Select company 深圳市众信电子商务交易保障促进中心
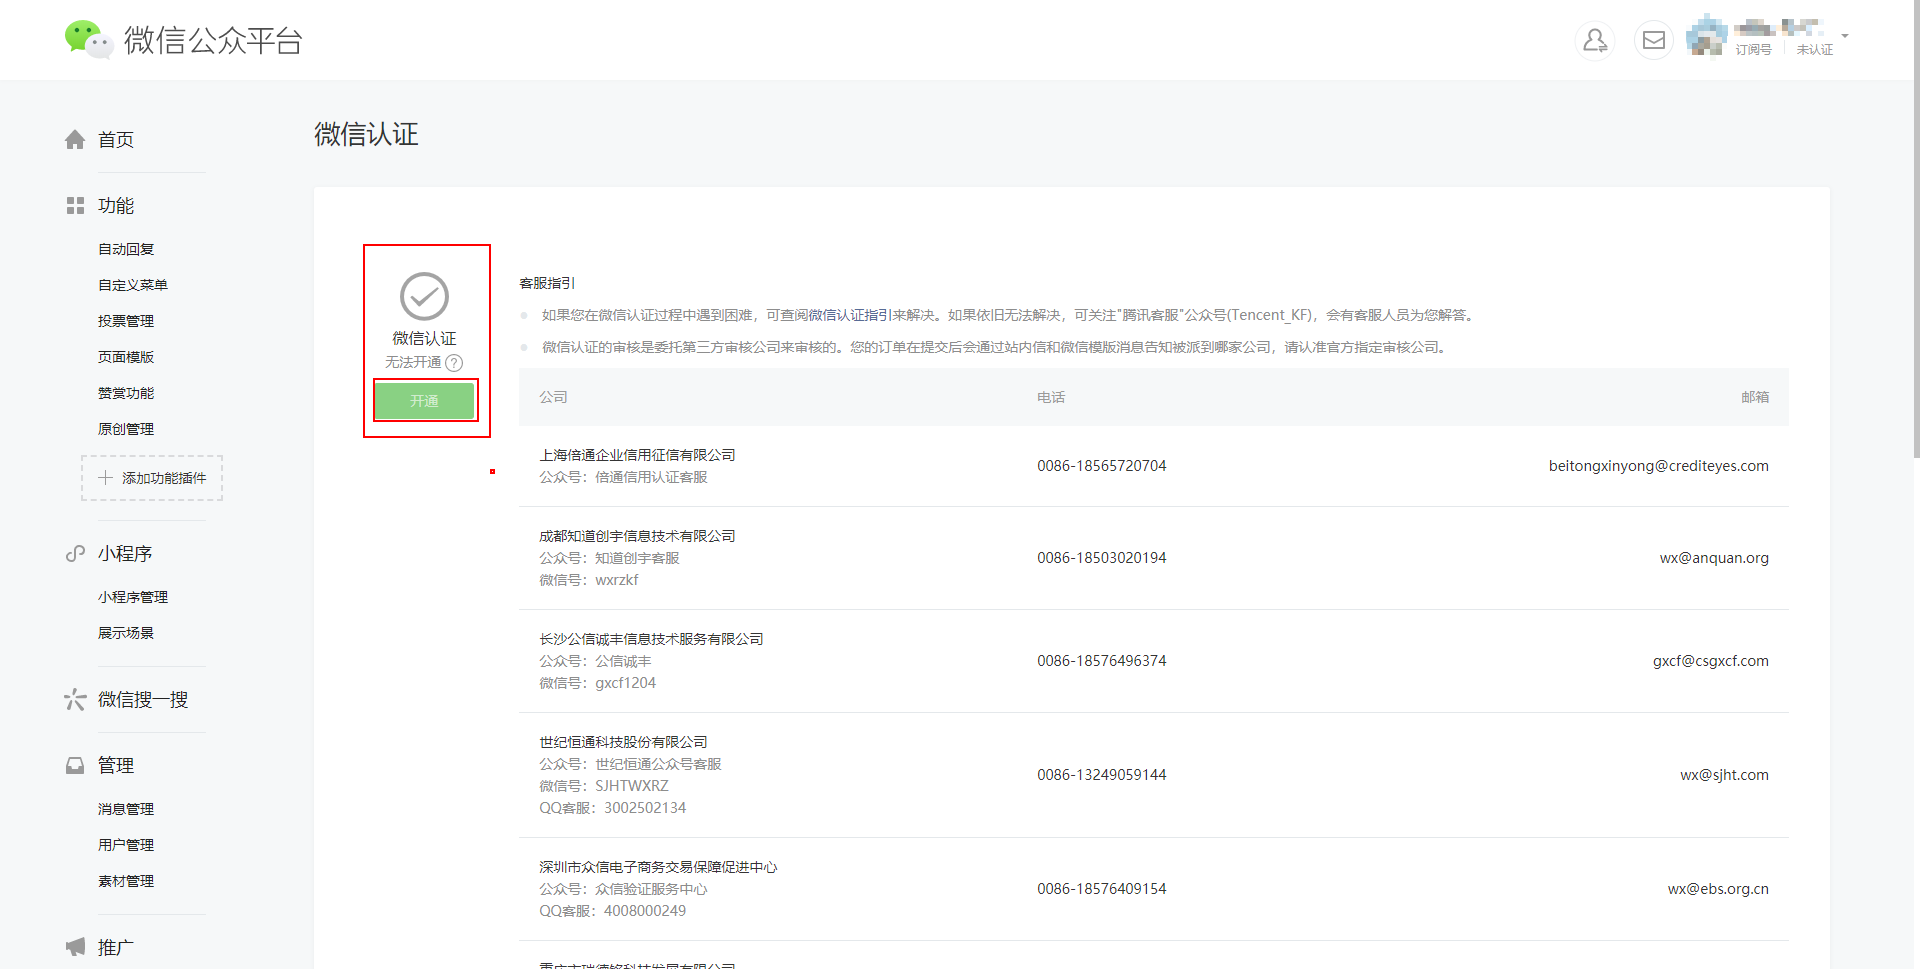Image resolution: width=1920 pixels, height=969 pixels. 658,867
